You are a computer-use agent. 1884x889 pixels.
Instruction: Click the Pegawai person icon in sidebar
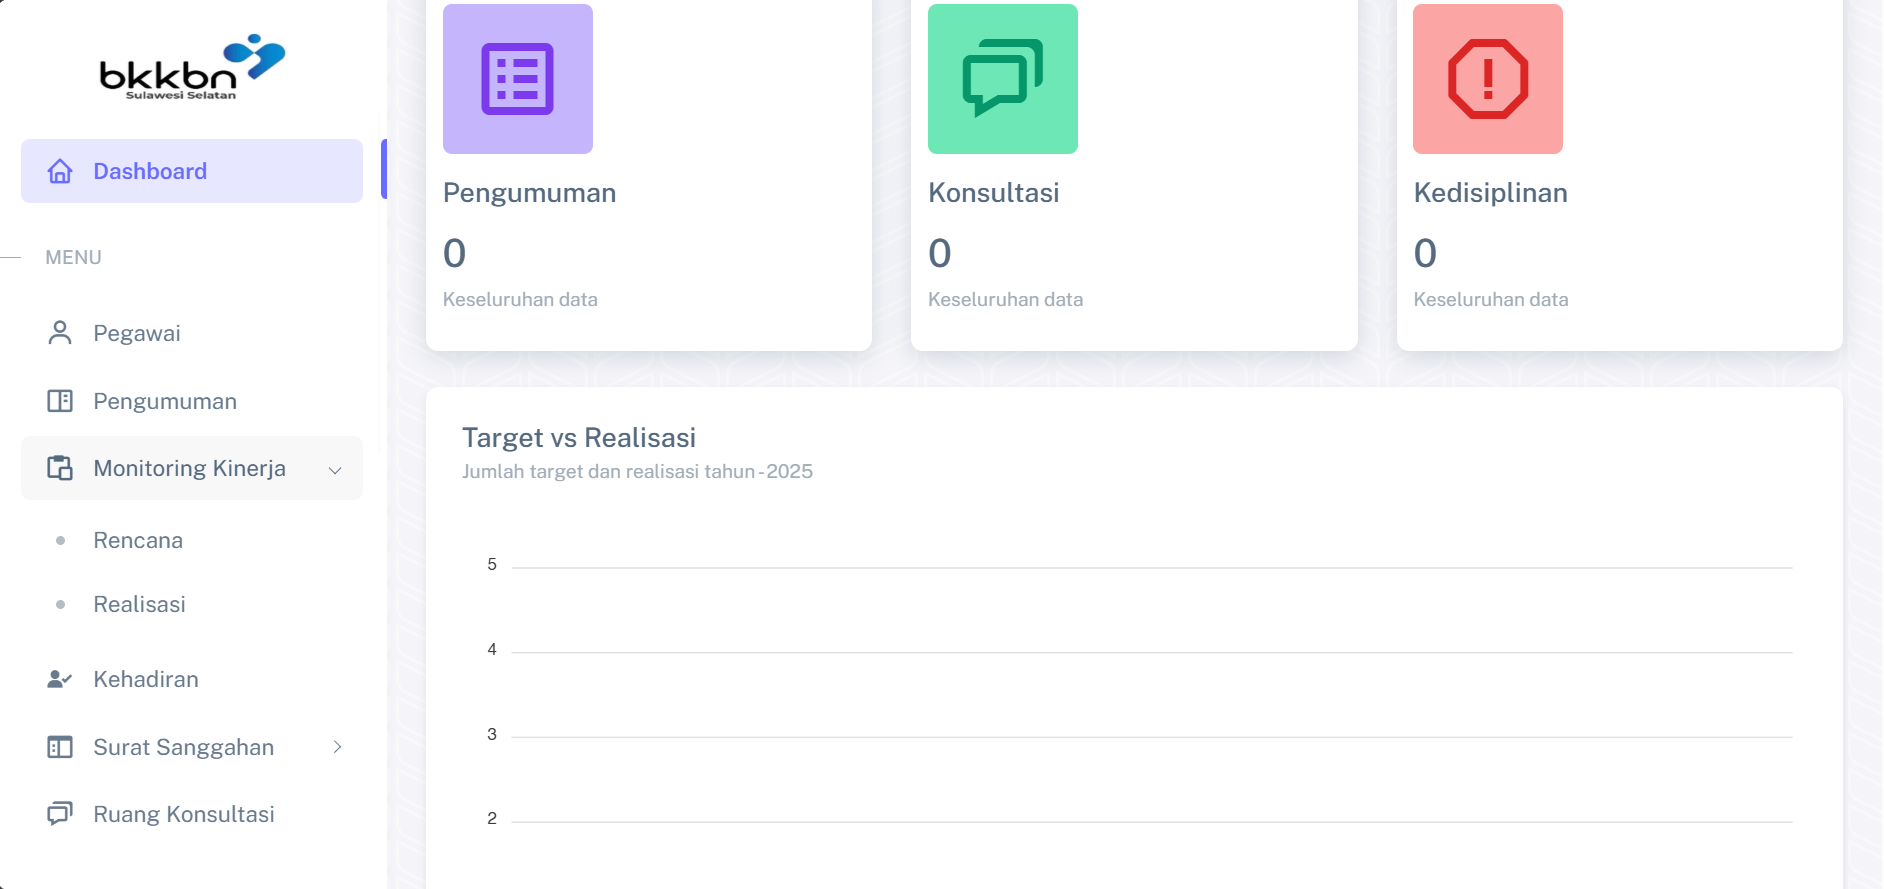pyautogui.click(x=60, y=333)
